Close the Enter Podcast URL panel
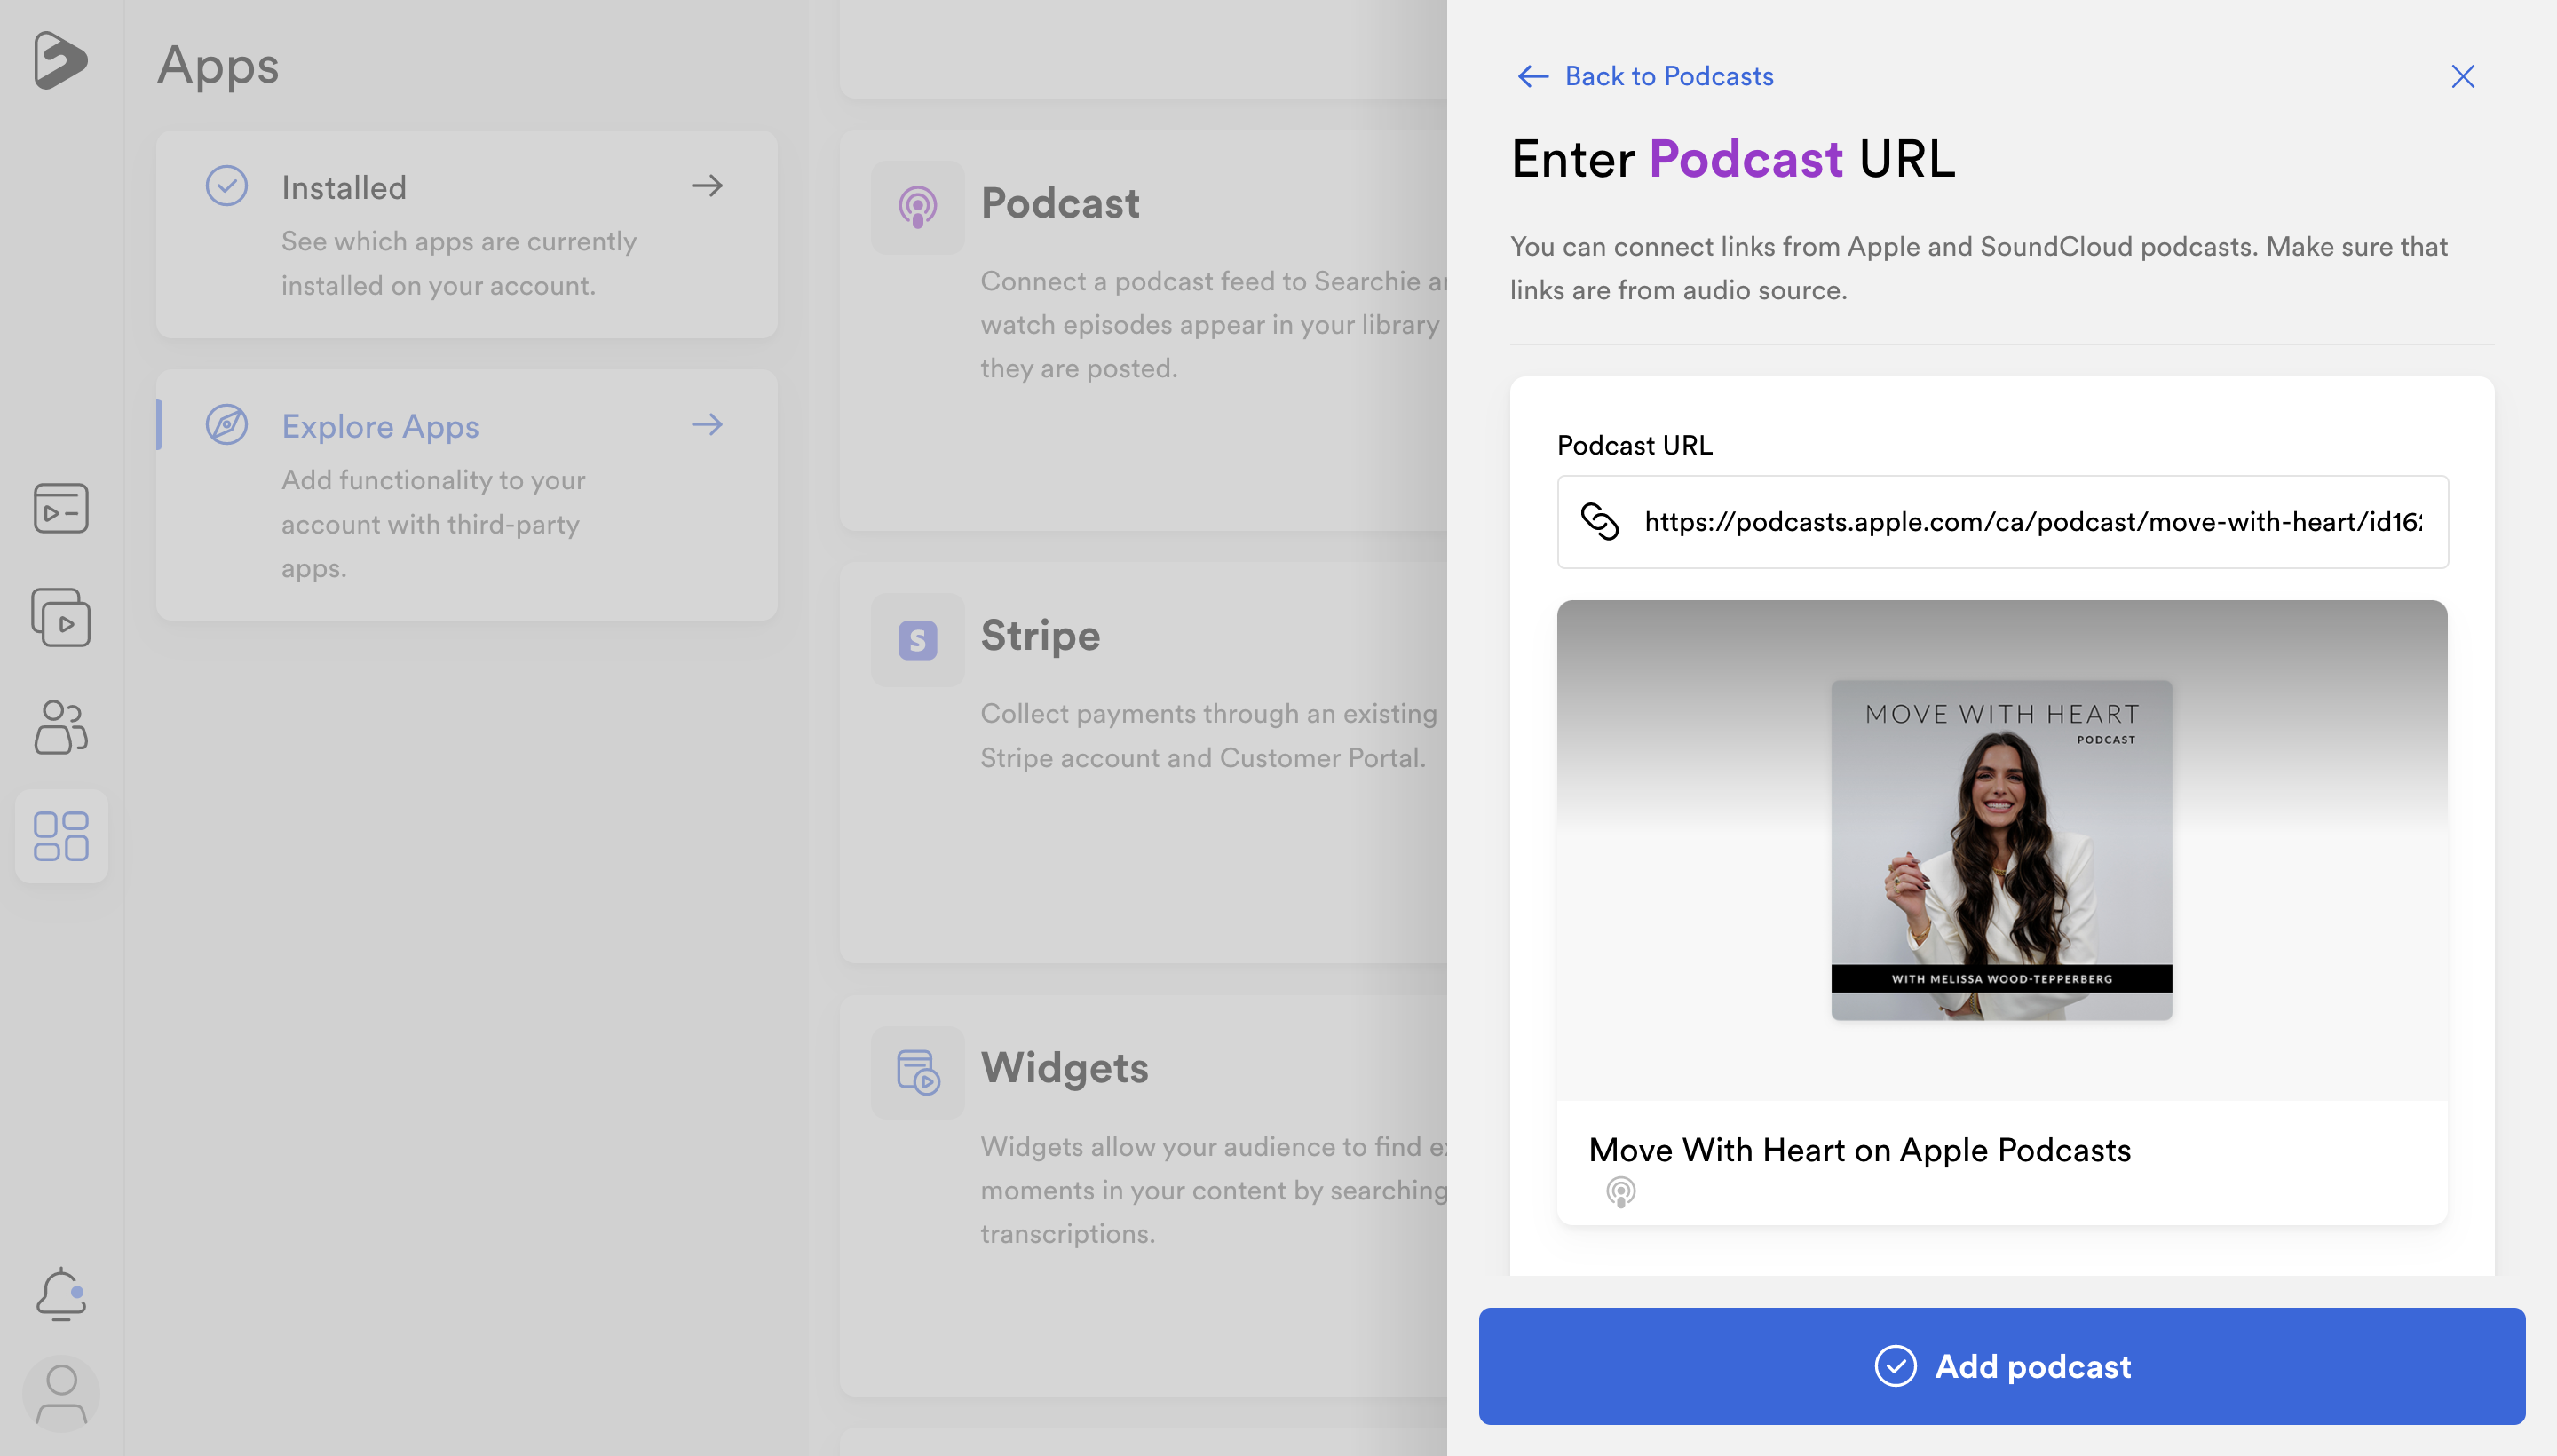This screenshot has width=2557, height=1456. click(x=2463, y=76)
